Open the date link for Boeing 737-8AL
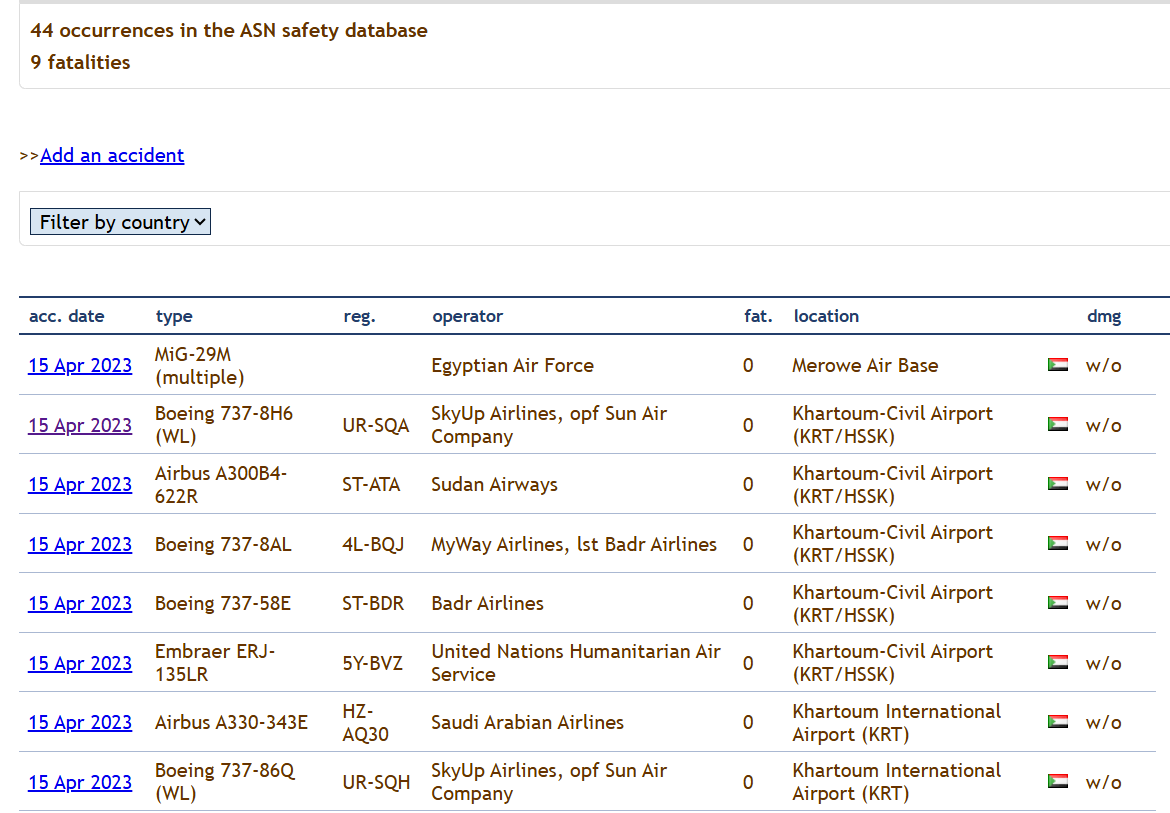1170x813 pixels. (x=80, y=544)
